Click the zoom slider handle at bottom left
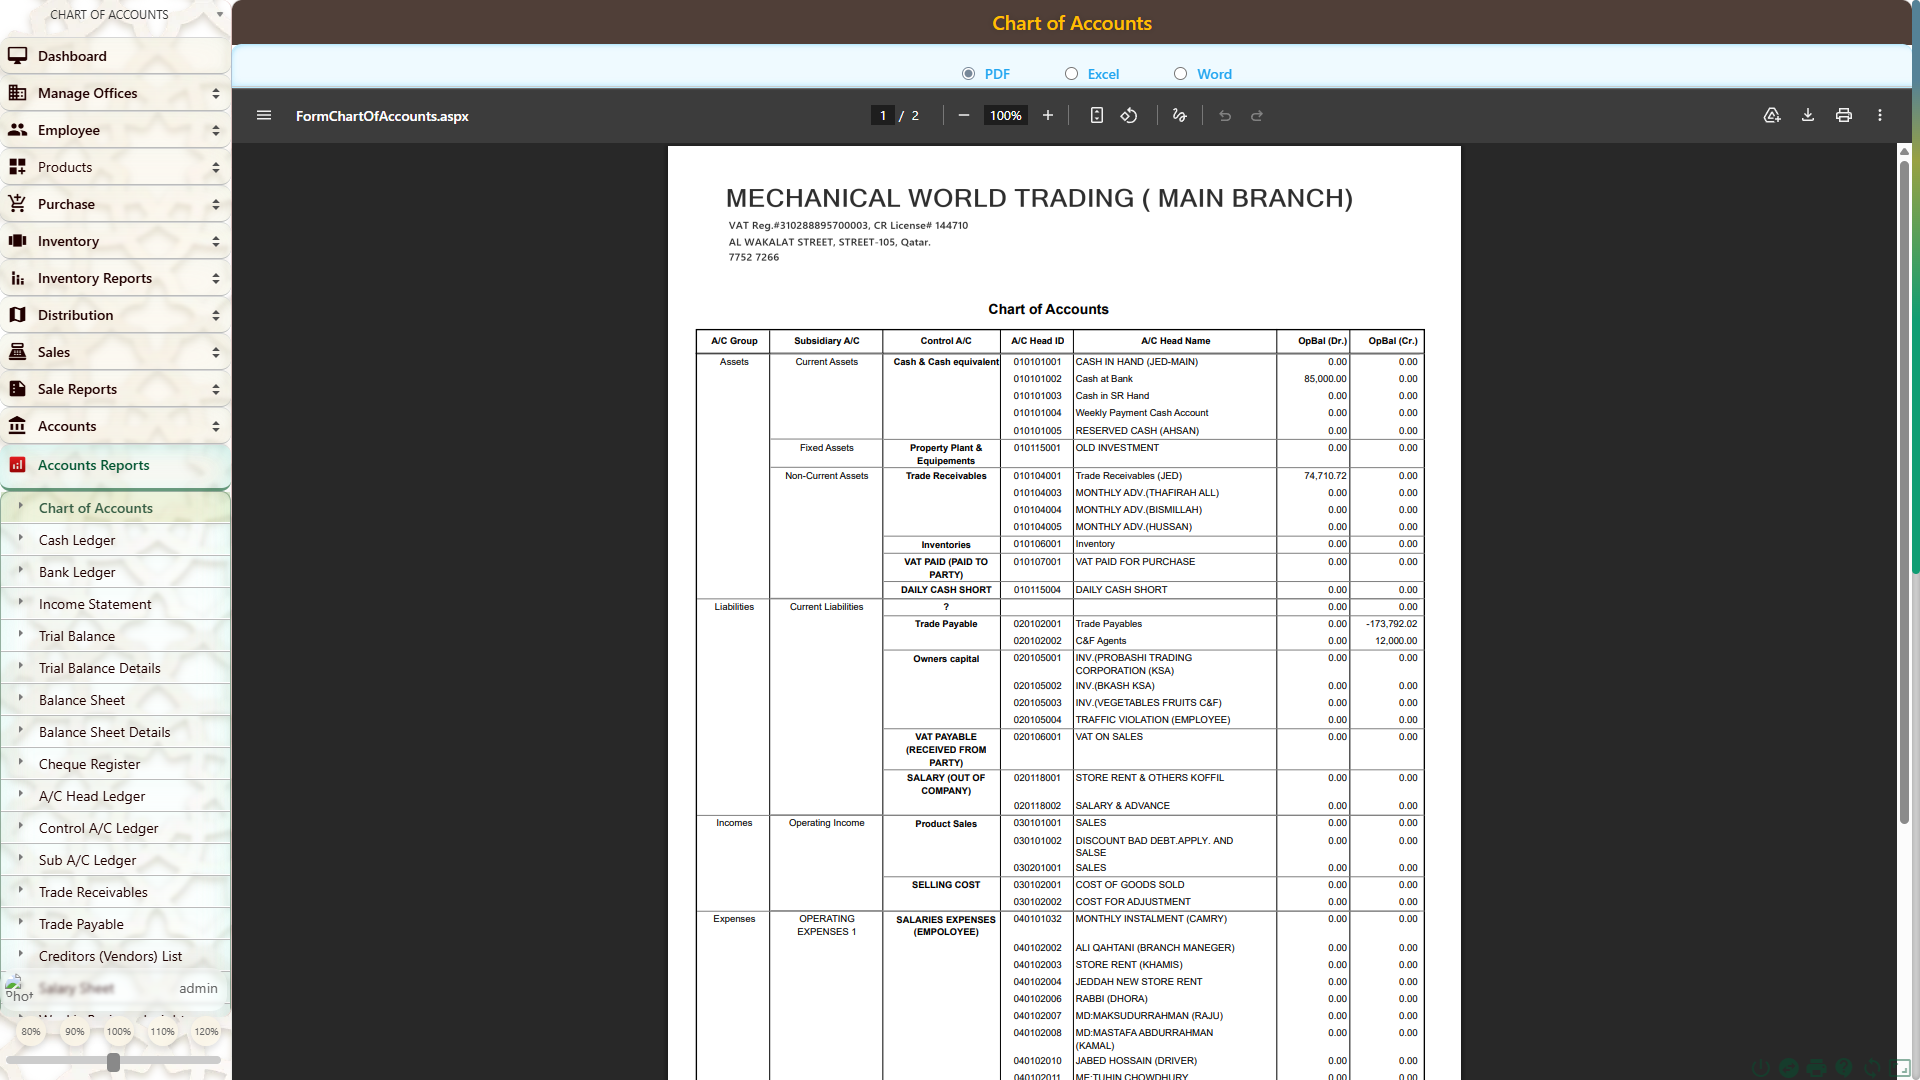Screen dimensions: 1920x1080 click(113, 1062)
